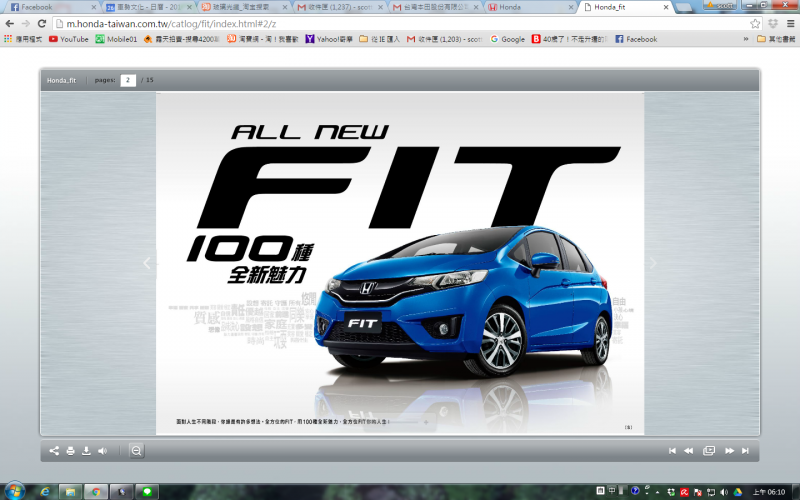Open the Facebook bookmark in bookmarks bar
The width and height of the screenshot is (800, 500).
pos(636,39)
